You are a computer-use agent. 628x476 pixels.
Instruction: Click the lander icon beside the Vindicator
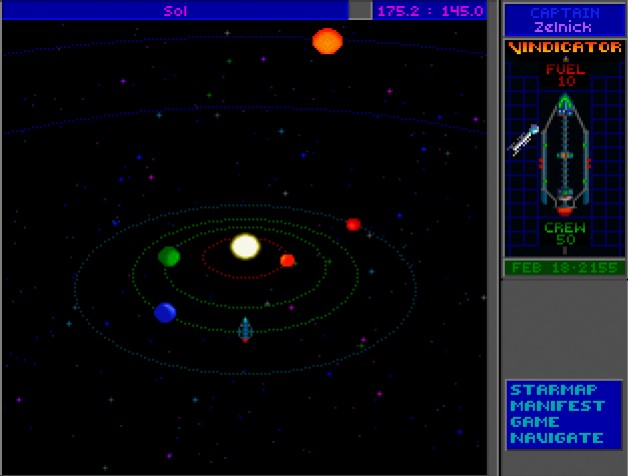(524, 139)
